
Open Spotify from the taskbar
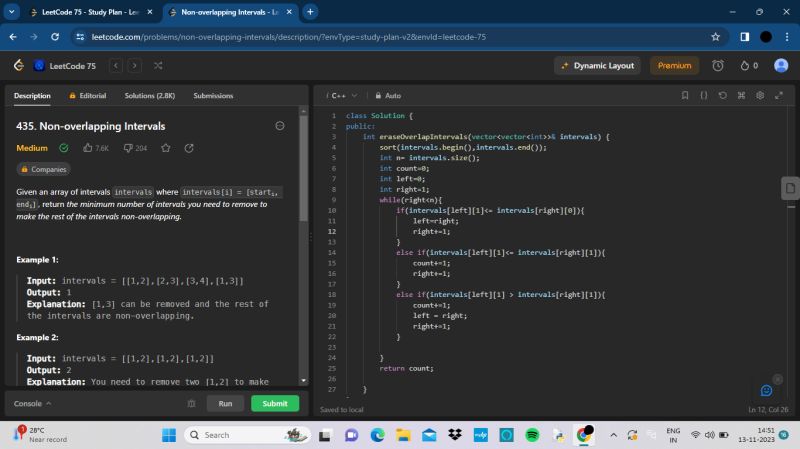click(532, 435)
